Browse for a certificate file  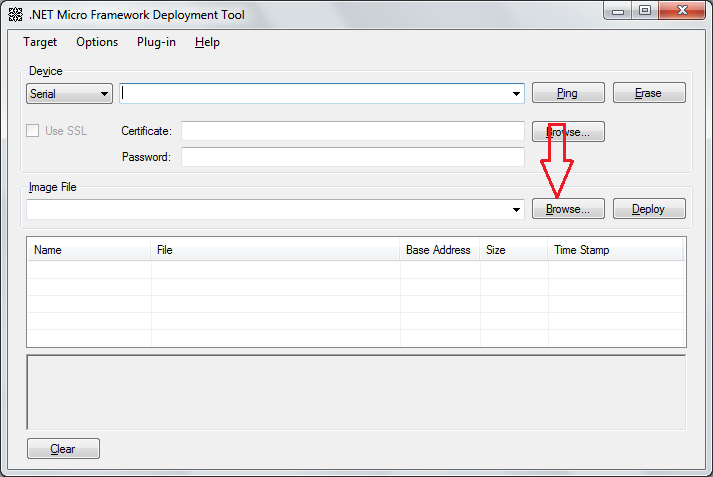click(568, 131)
